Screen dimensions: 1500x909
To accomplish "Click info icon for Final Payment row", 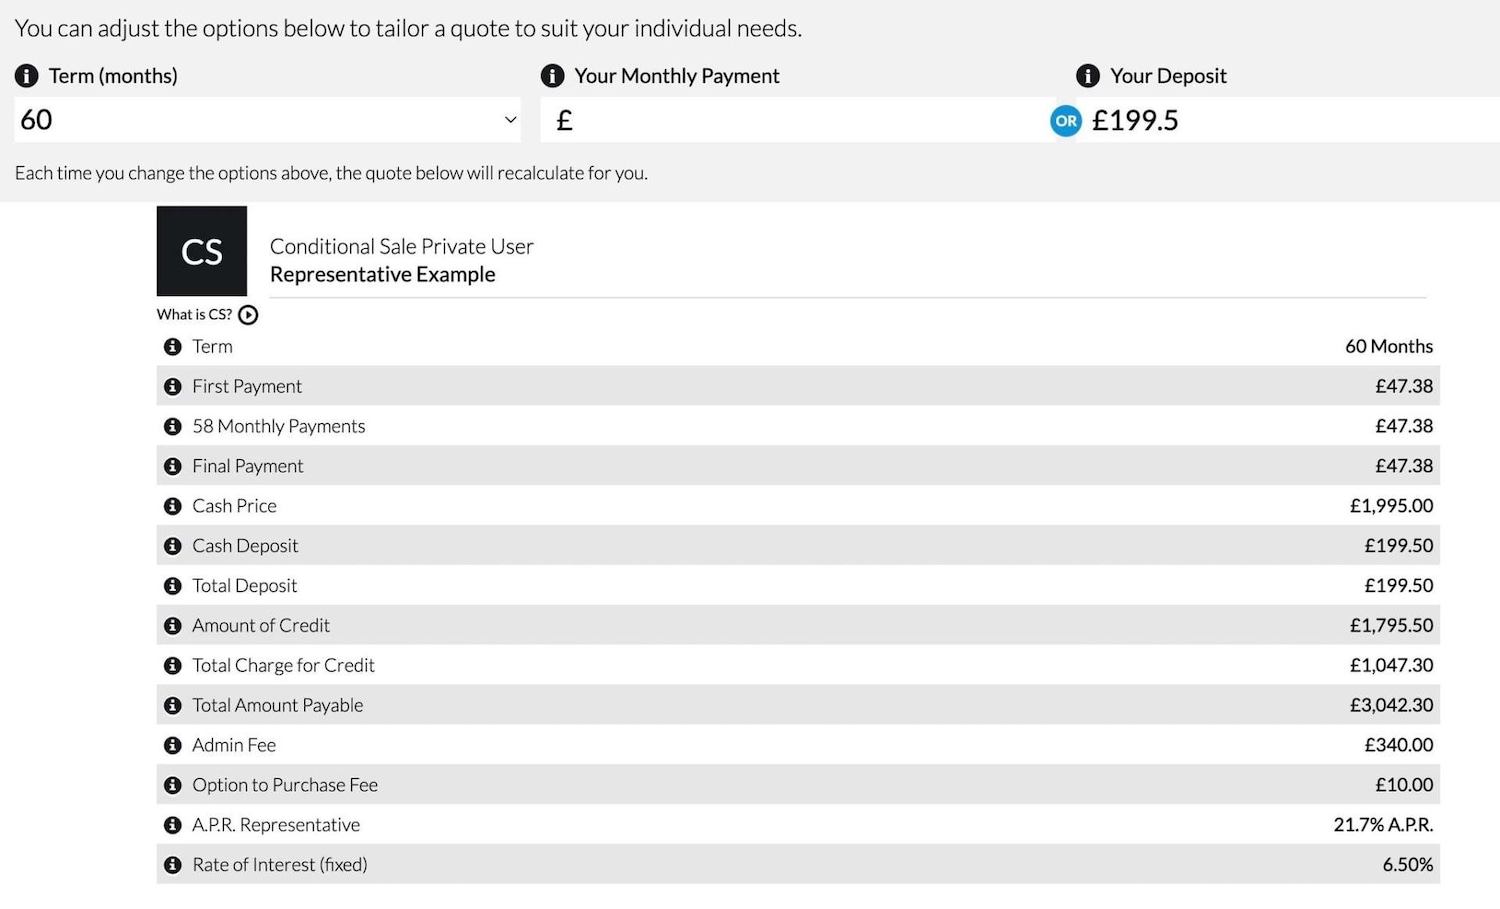I will [x=173, y=466].
